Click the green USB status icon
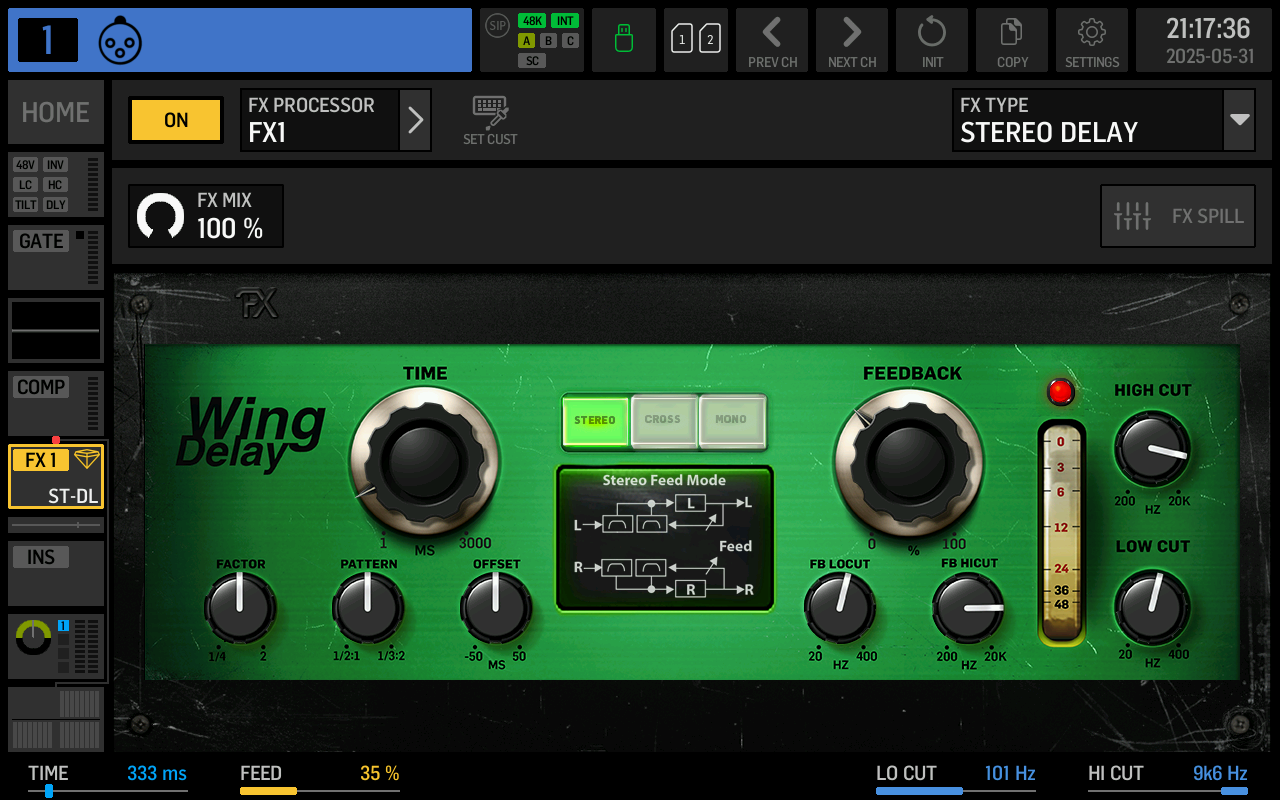 (x=623, y=40)
